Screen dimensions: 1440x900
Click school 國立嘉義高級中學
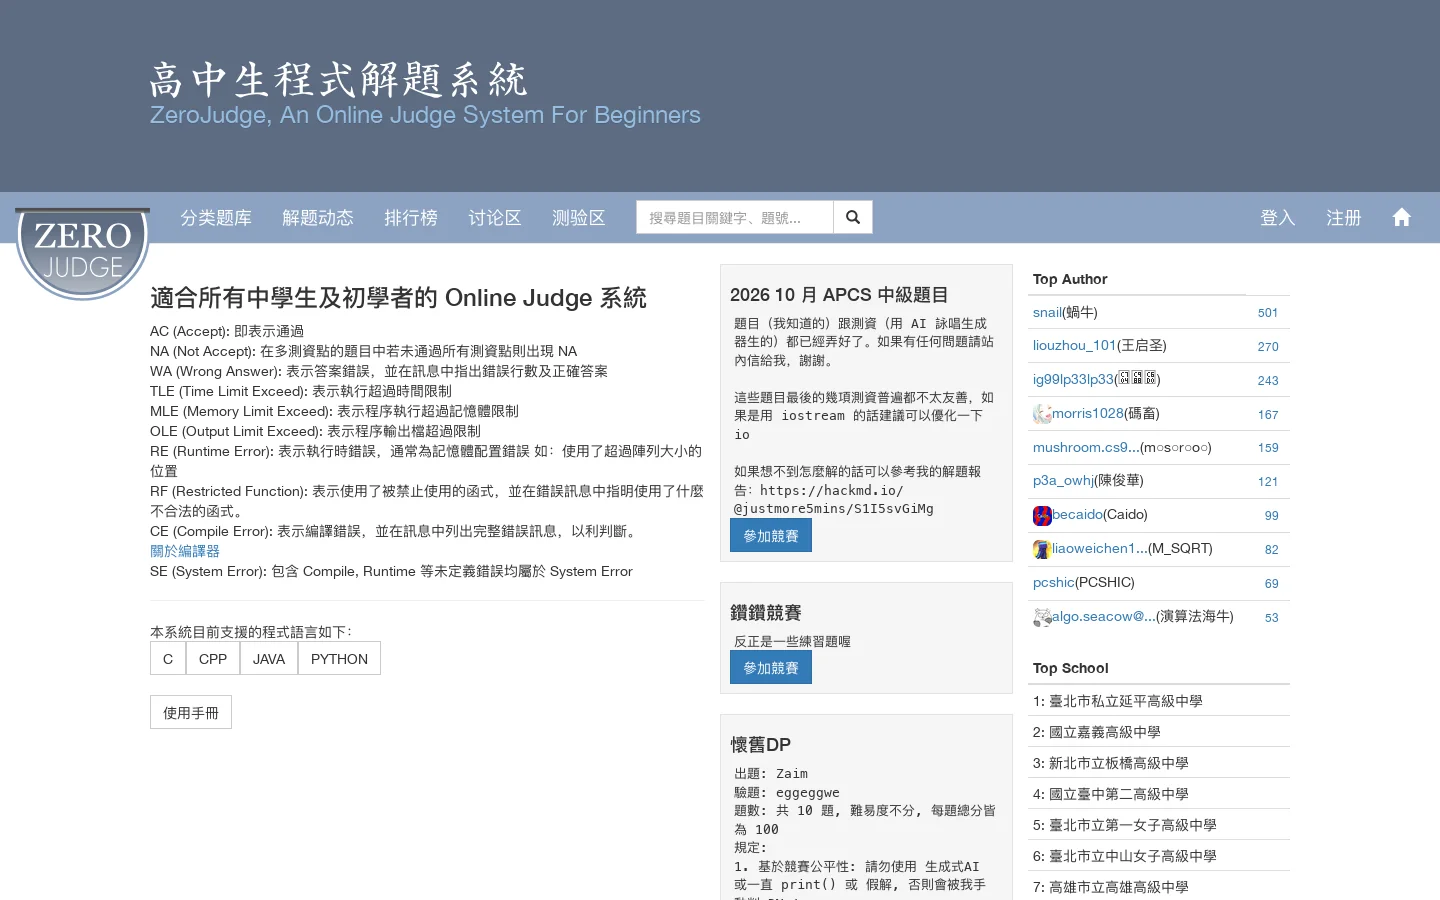tap(1105, 732)
